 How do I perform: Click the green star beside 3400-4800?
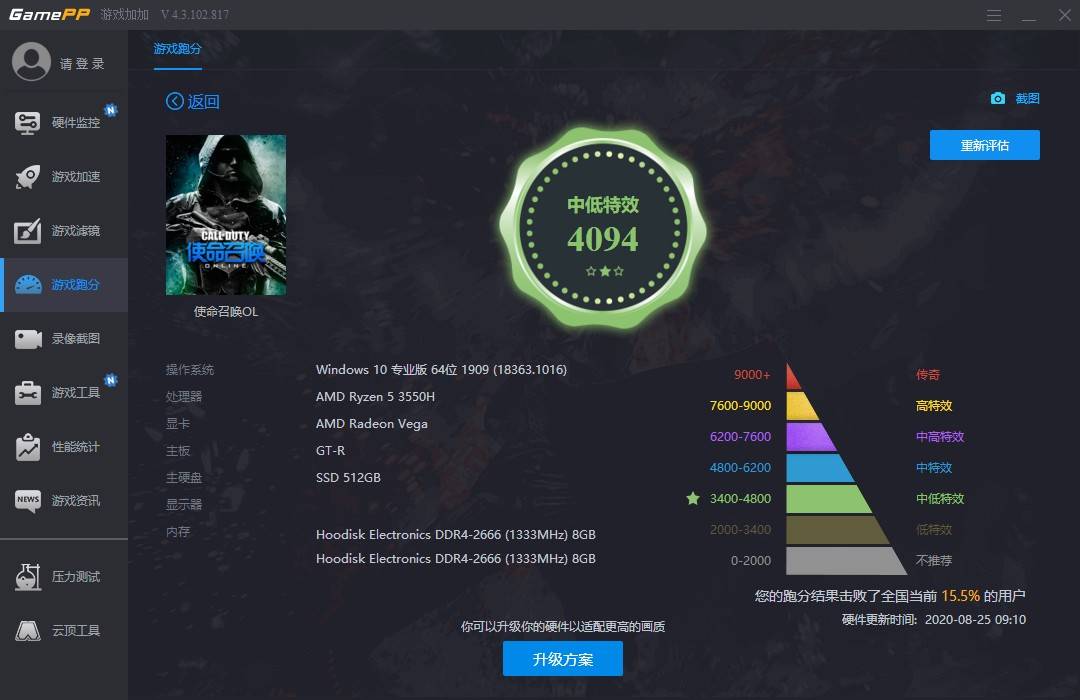coord(693,498)
